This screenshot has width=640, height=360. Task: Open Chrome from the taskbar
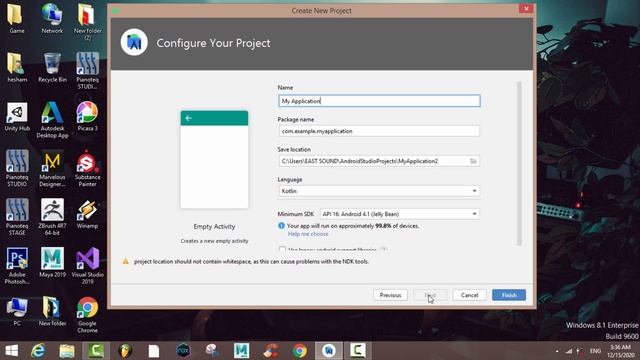[300, 351]
